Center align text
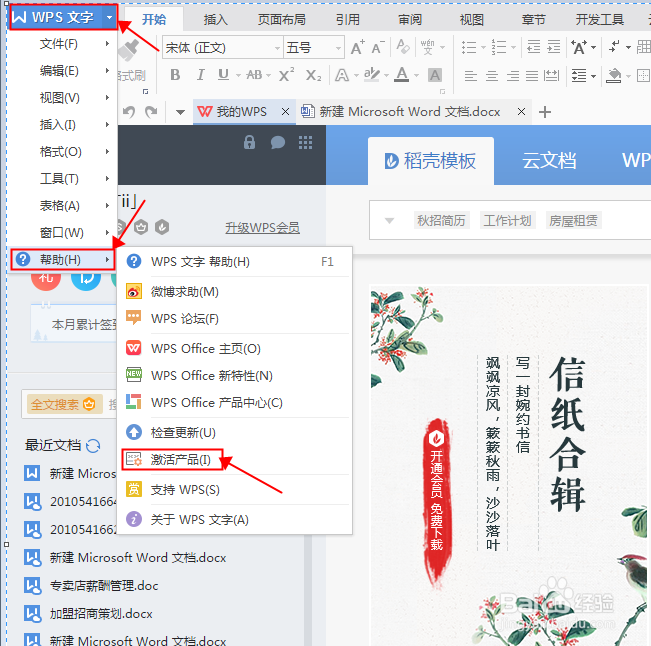This screenshot has width=651, height=646. pyautogui.click(x=492, y=76)
